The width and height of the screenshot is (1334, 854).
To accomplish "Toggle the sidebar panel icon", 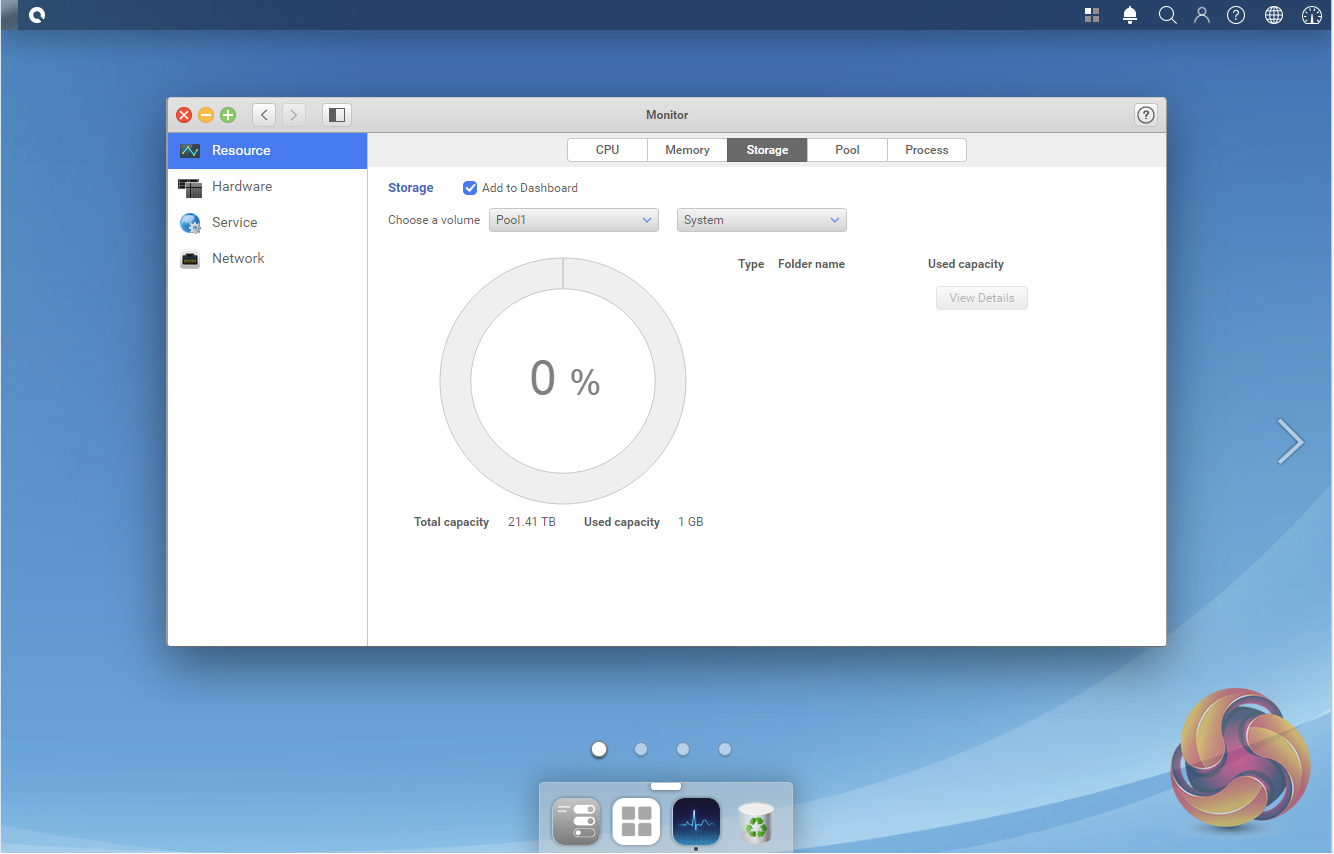I will tap(337, 115).
